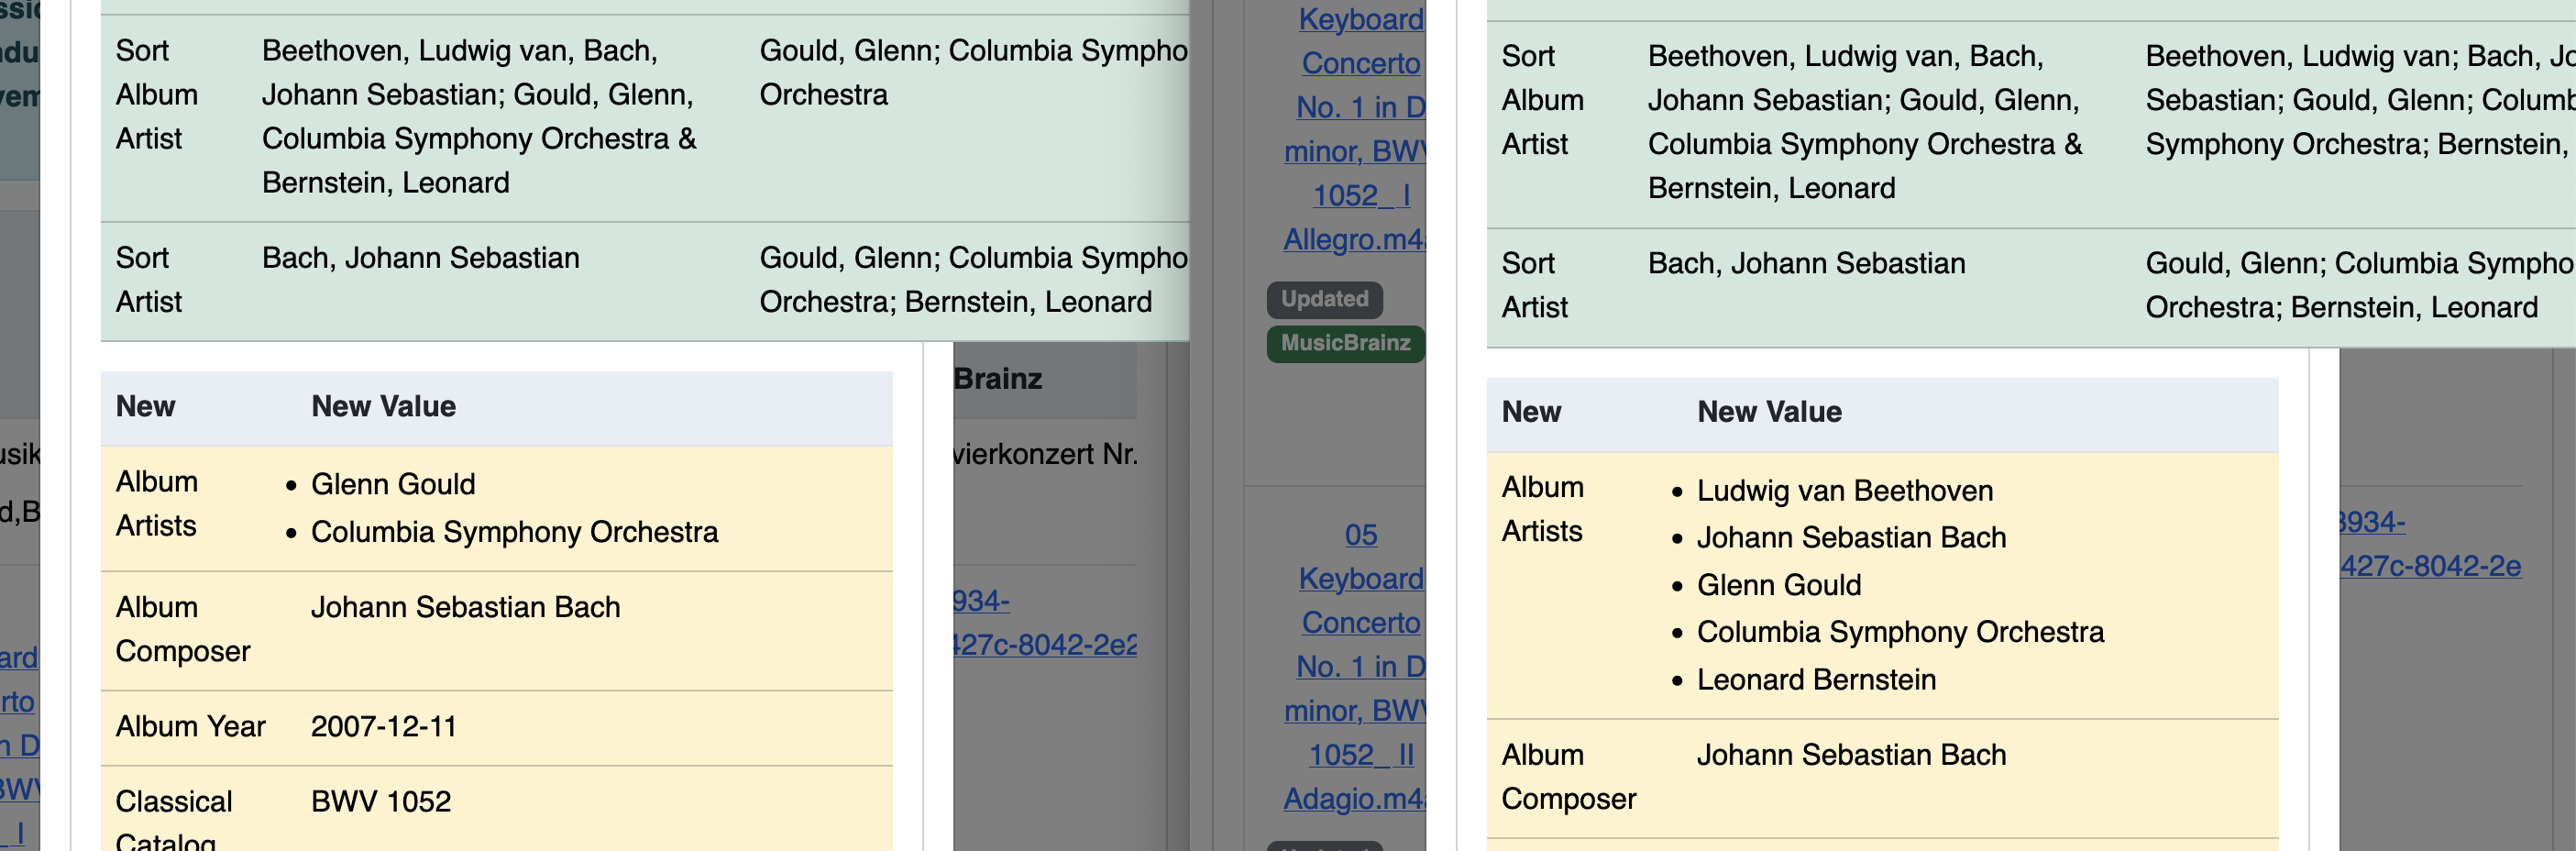Click the Updated status badge

1325,299
